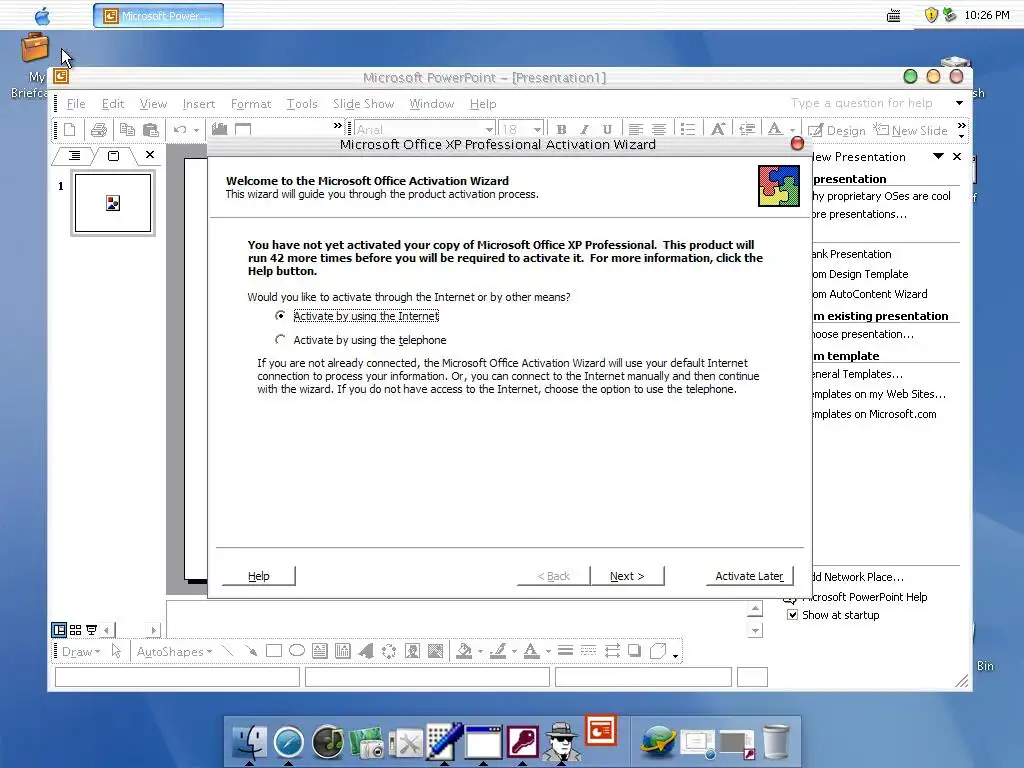
Task: Toggle the Show at startup checkbox
Action: 792,615
